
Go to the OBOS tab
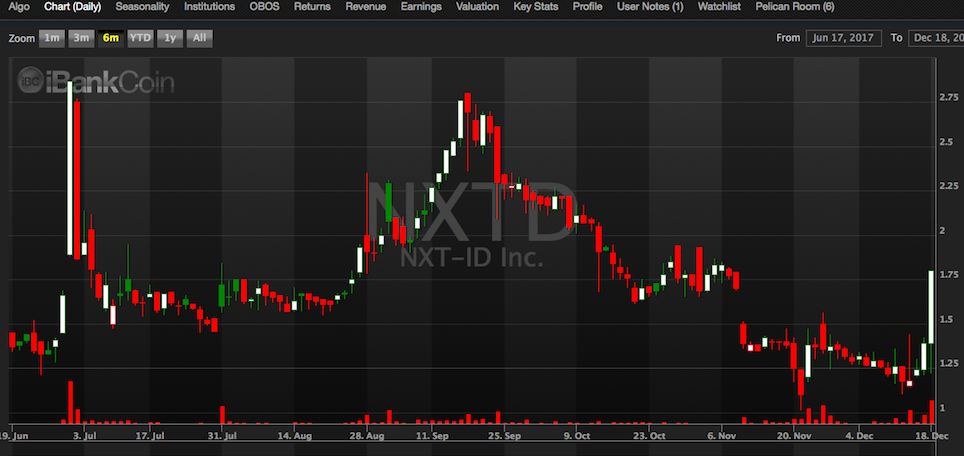click(x=264, y=7)
